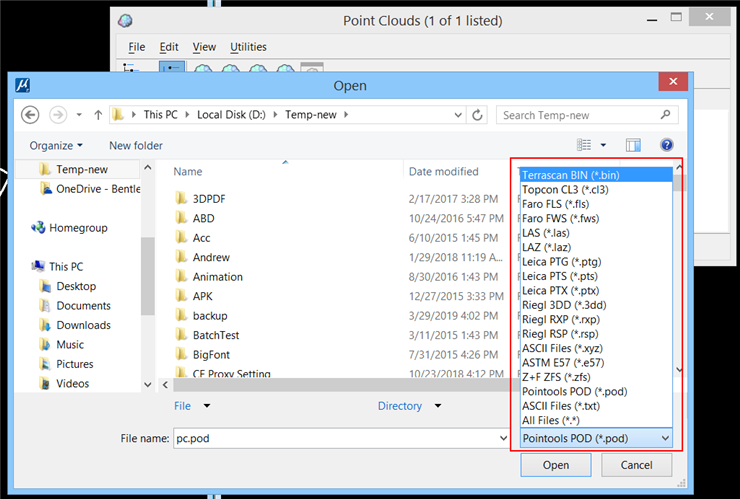Screen dimensions: 740x499
Task: Open the Directory history dropdown arrow
Action: click(x=438, y=406)
